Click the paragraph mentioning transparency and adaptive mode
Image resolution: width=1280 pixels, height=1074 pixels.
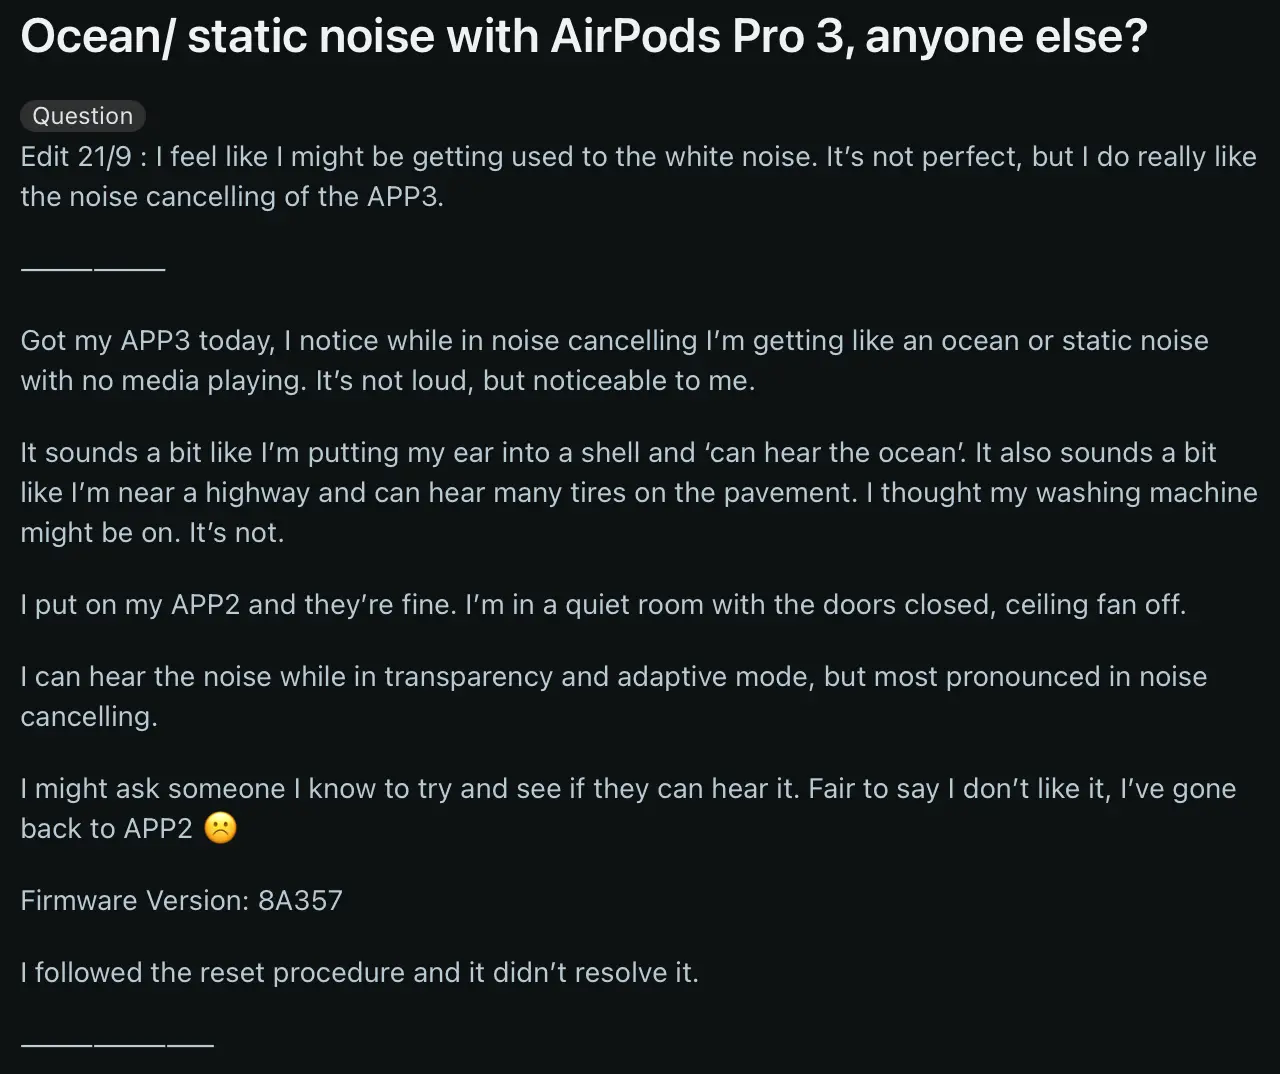click(x=613, y=696)
